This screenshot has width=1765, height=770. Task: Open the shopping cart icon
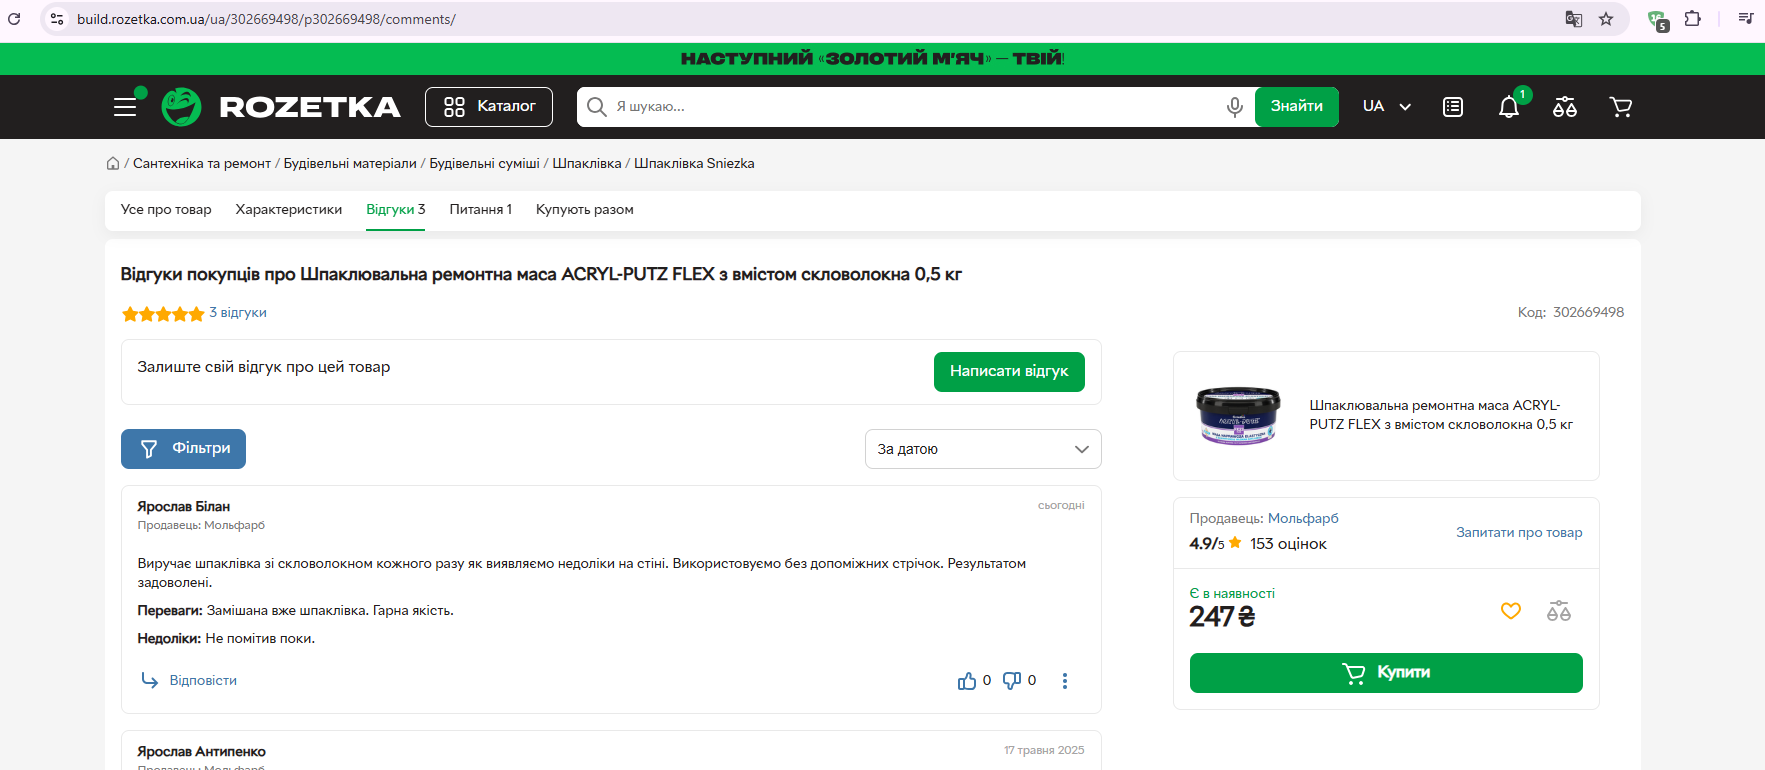point(1621,107)
